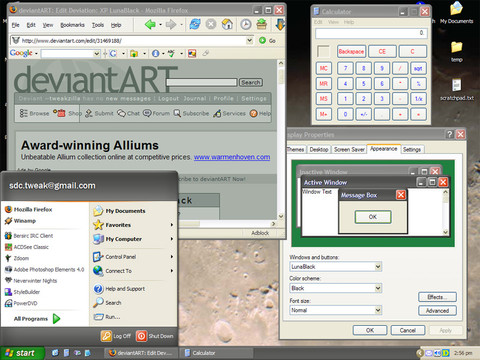
Task: Go to the Firefox Home icon
Action: pos(227,24)
